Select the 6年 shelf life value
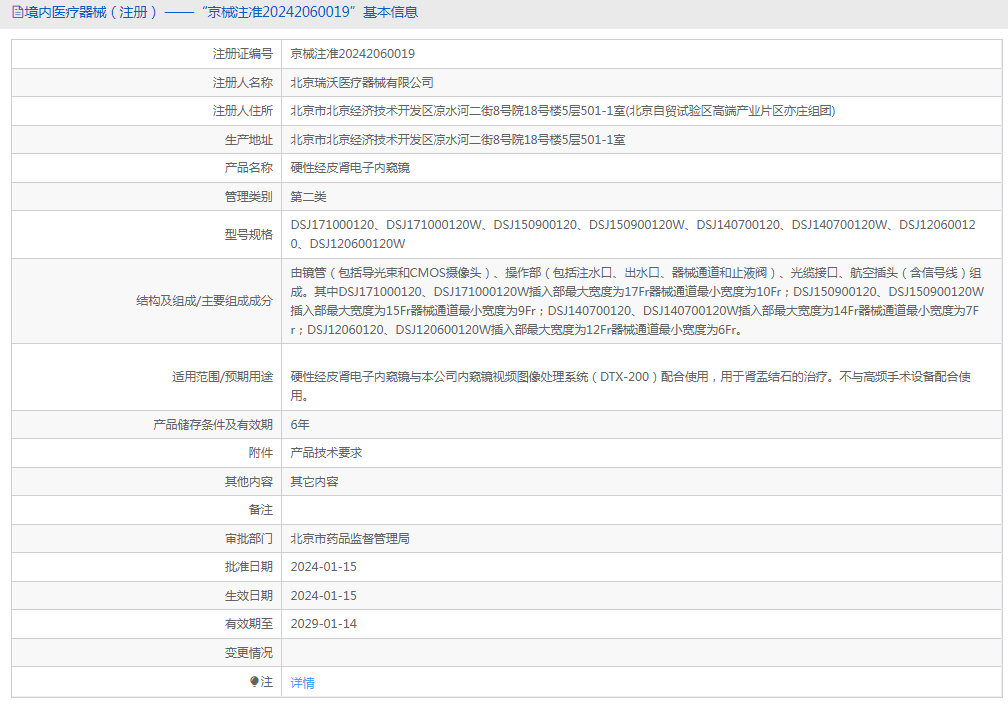 [300, 424]
